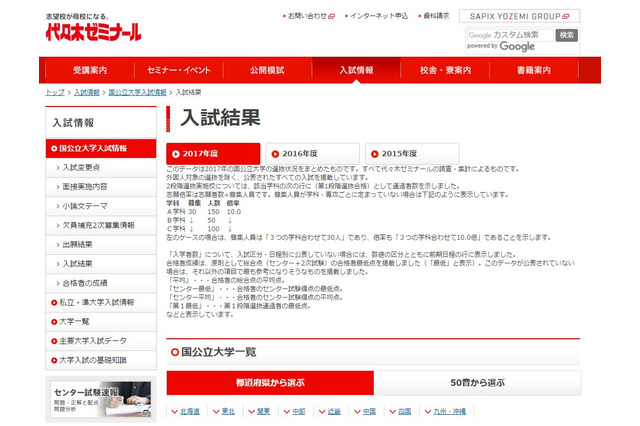Click the circle icon beside 主要大学入試データ
Screen dimensions: 640x426
click(54, 341)
